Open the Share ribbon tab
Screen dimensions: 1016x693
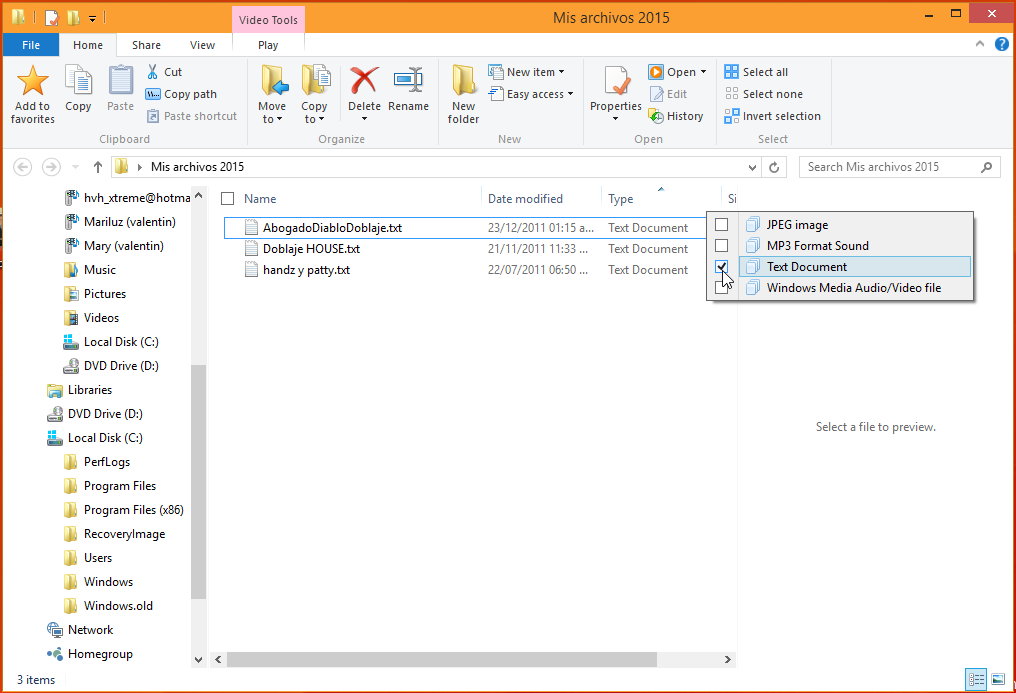tap(146, 45)
